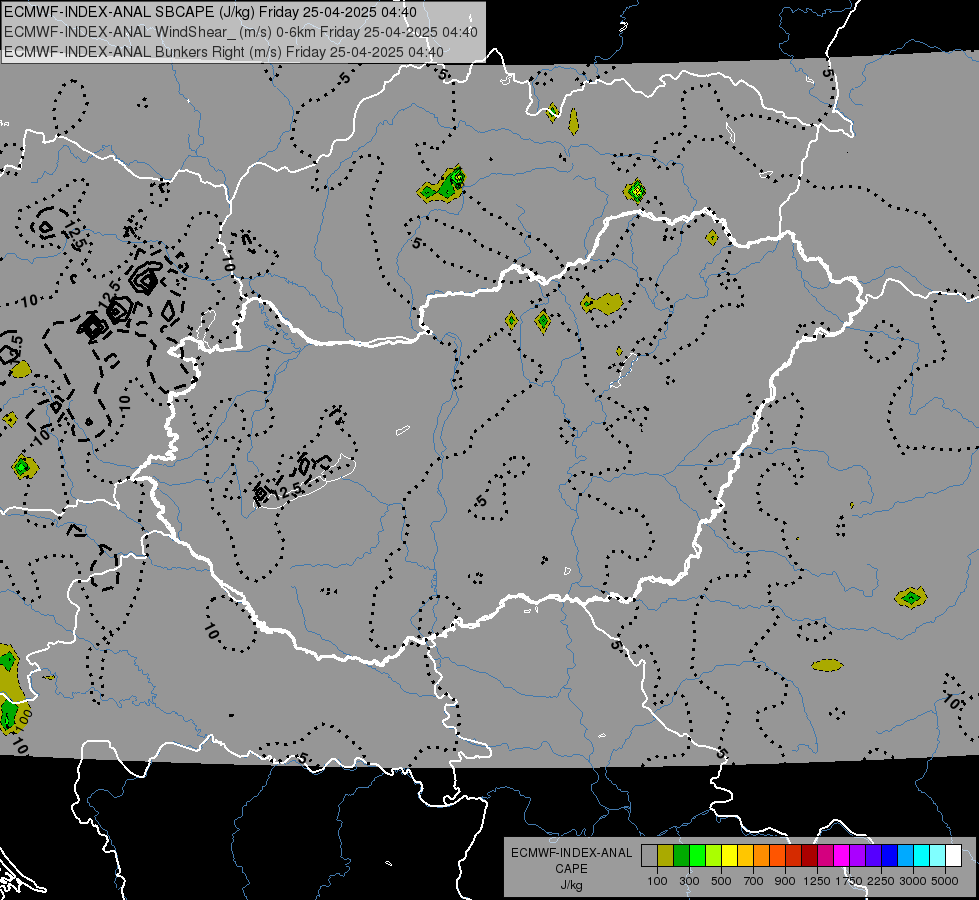Click the 900 tick label under colorbar
The width and height of the screenshot is (979, 900).
785,881
